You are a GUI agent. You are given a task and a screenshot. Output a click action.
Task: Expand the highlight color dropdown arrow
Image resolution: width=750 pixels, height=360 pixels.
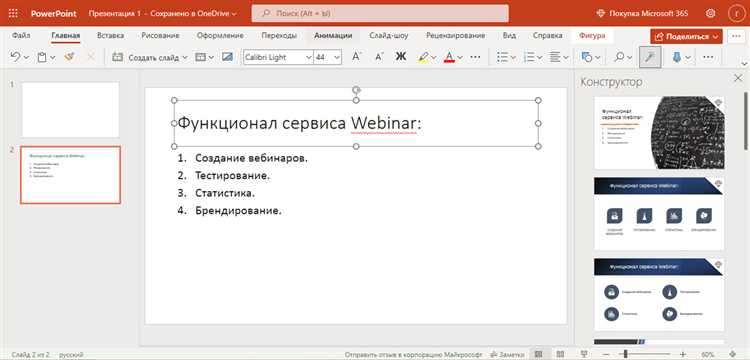pyautogui.click(x=434, y=57)
